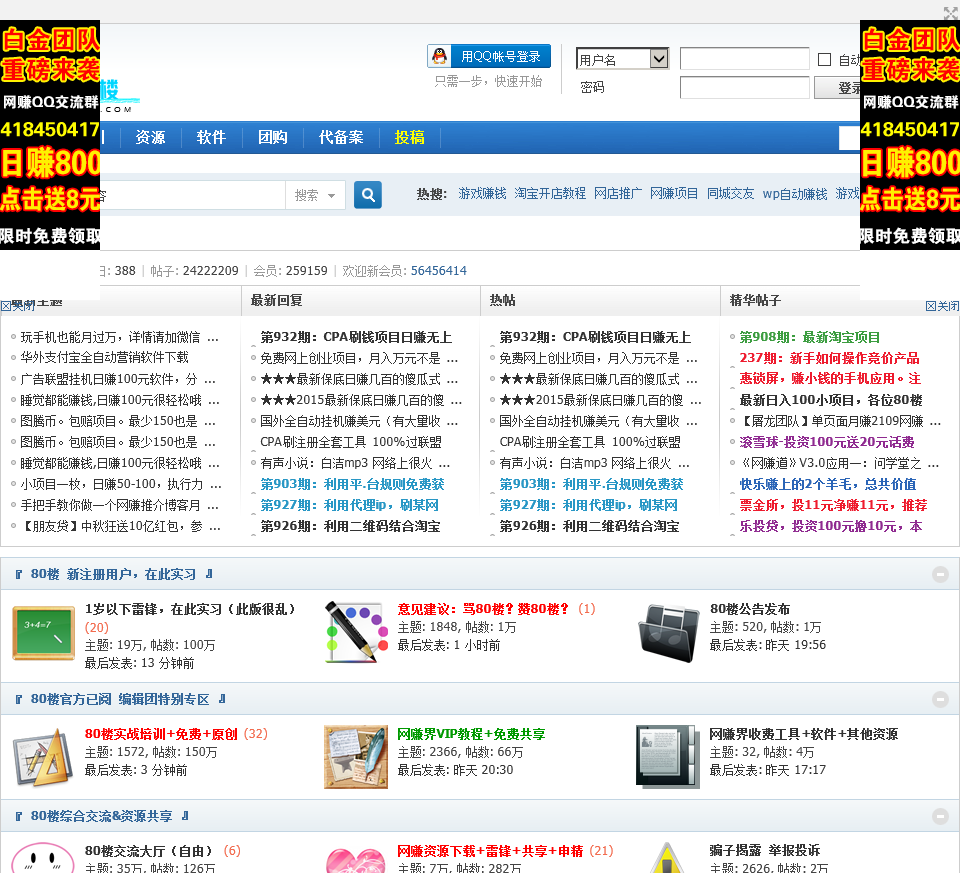
Task: Open the right 白金团队 banner ad
Action: click(x=910, y=135)
